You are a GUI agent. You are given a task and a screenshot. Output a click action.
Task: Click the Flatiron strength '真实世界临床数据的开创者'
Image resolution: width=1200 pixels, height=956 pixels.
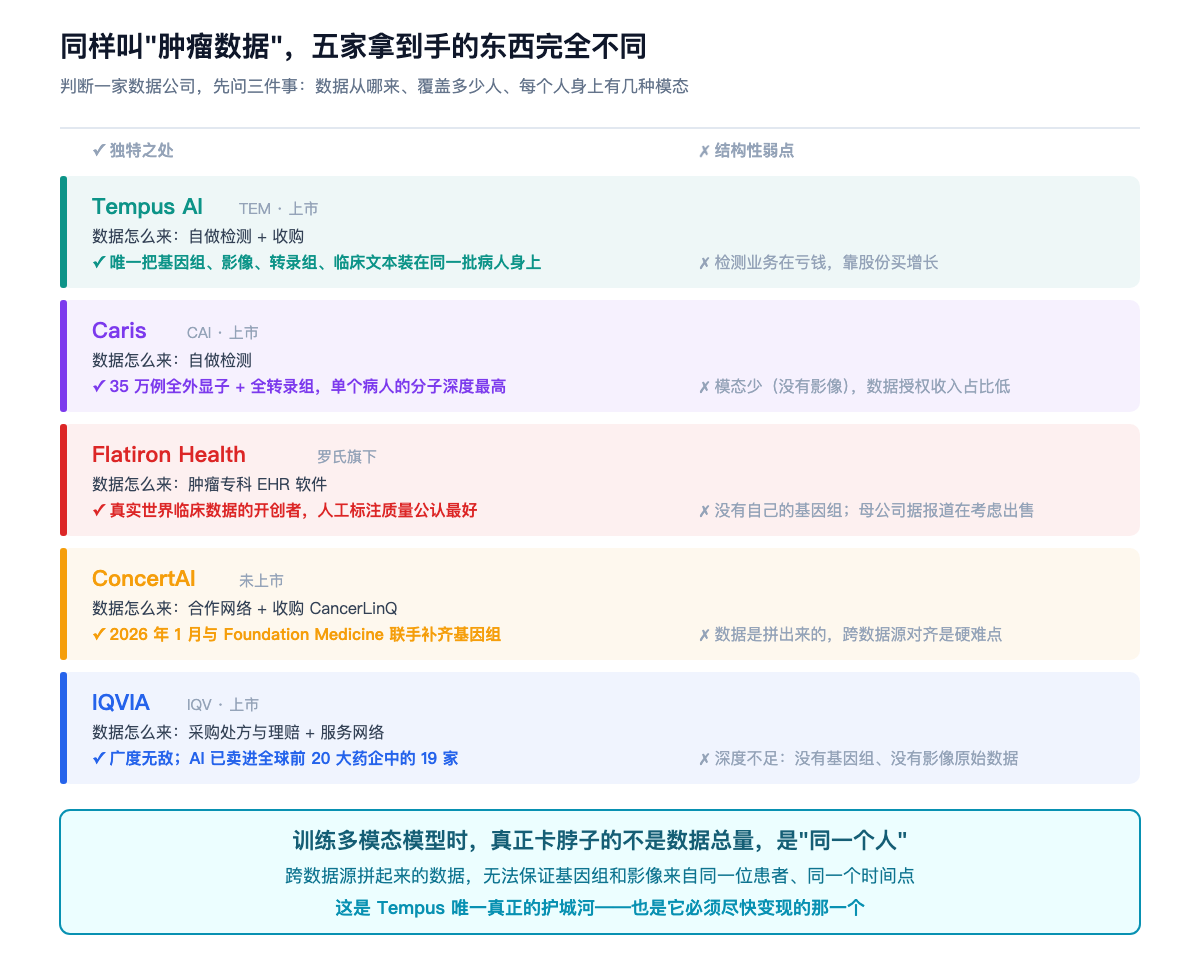(285, 510)
